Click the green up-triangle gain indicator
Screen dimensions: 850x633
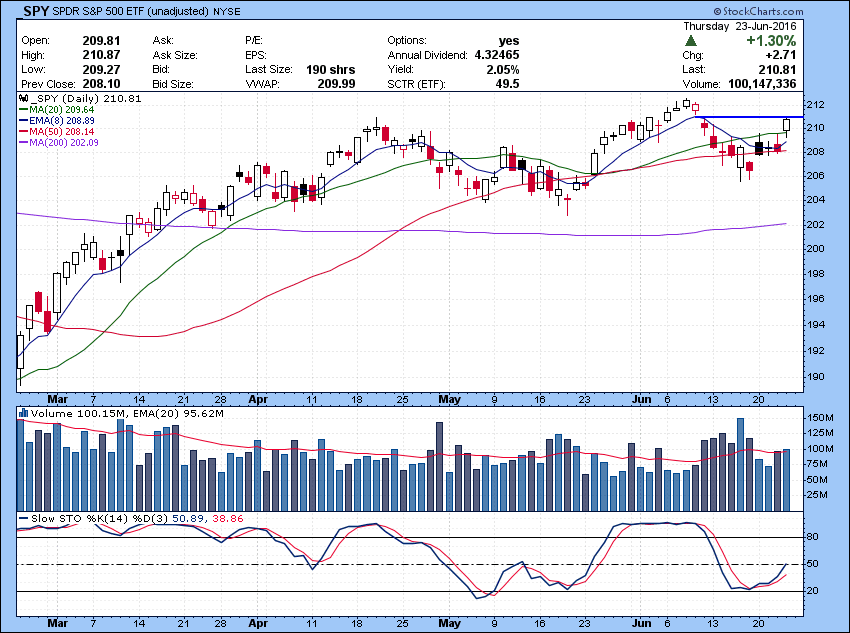(691, 41)
